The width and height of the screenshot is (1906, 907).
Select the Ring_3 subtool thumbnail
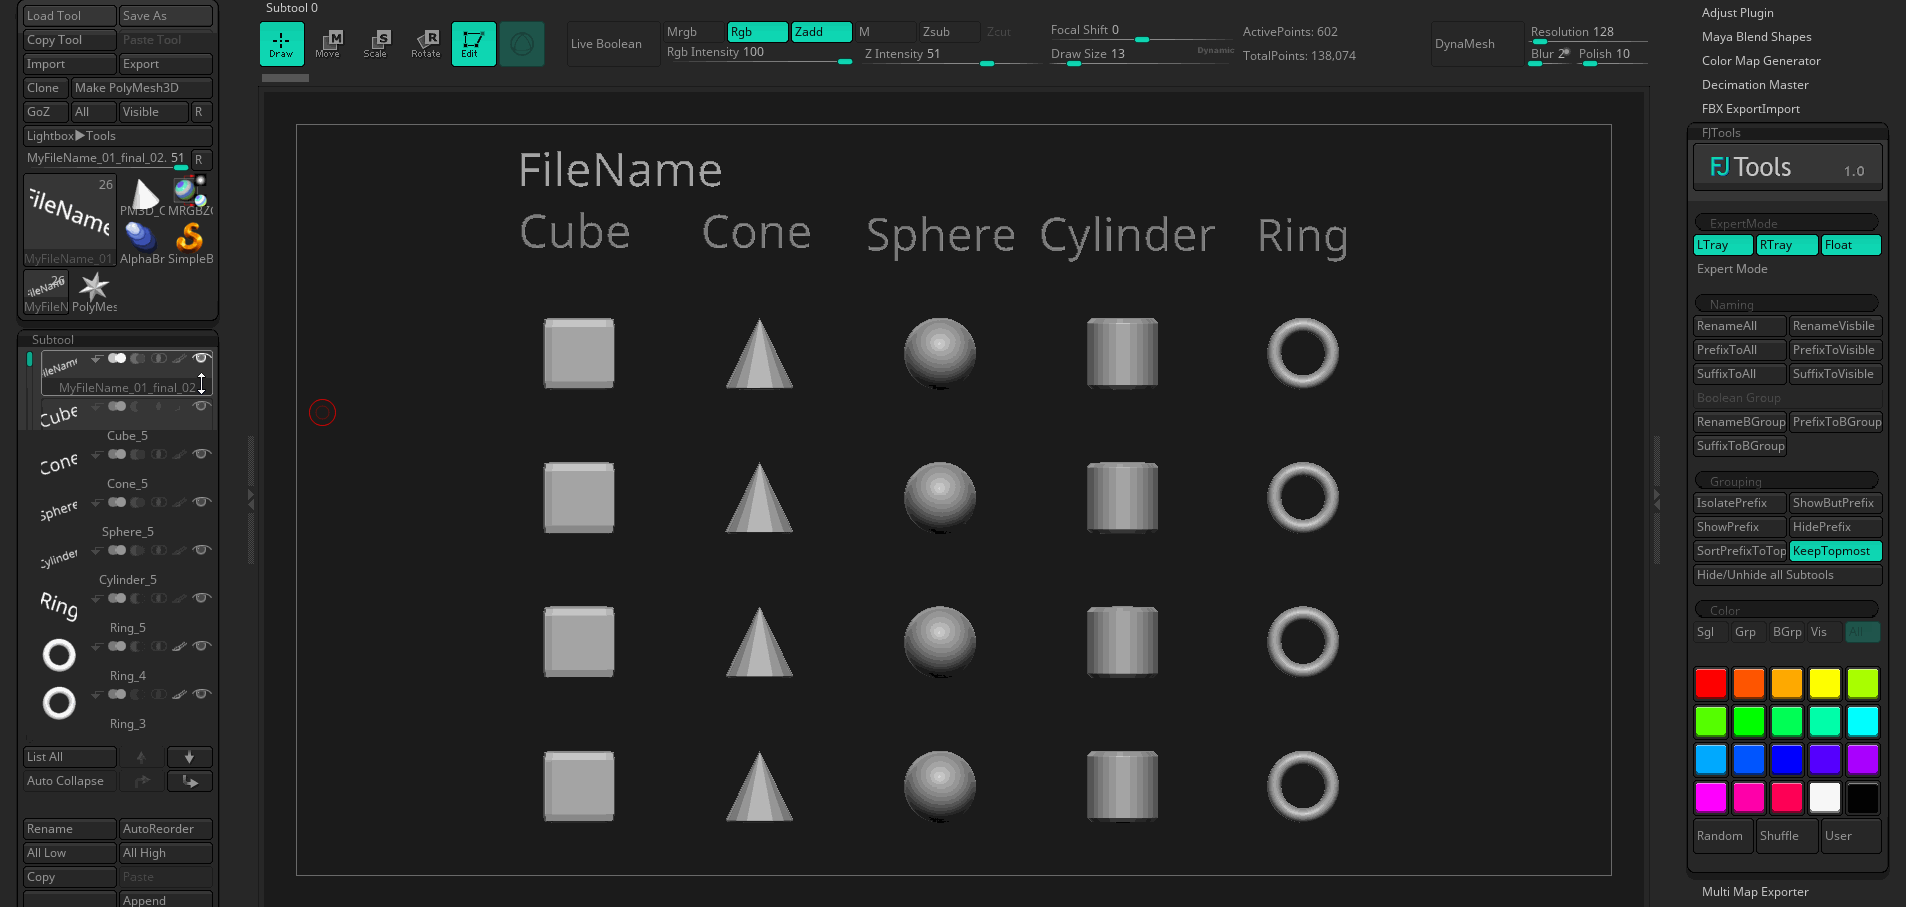pyautogui.click(x=59, y=703)
